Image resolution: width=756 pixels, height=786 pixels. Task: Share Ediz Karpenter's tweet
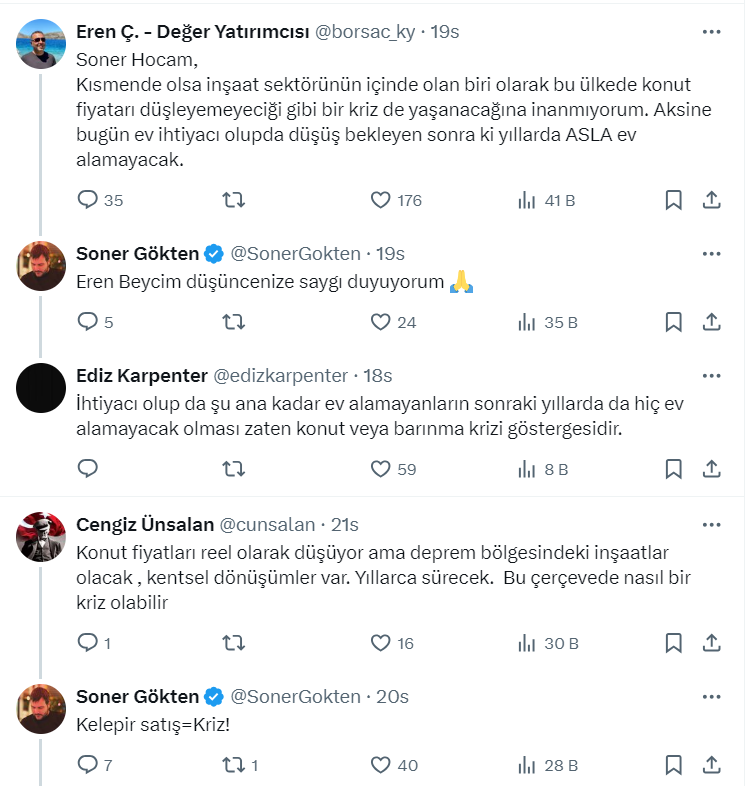pyautogui.click(x=711, y=468)
